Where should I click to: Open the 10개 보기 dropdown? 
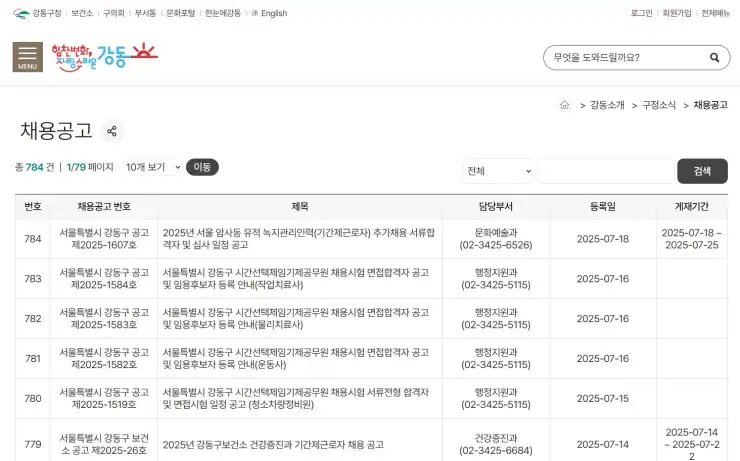[x=153, y=167]
